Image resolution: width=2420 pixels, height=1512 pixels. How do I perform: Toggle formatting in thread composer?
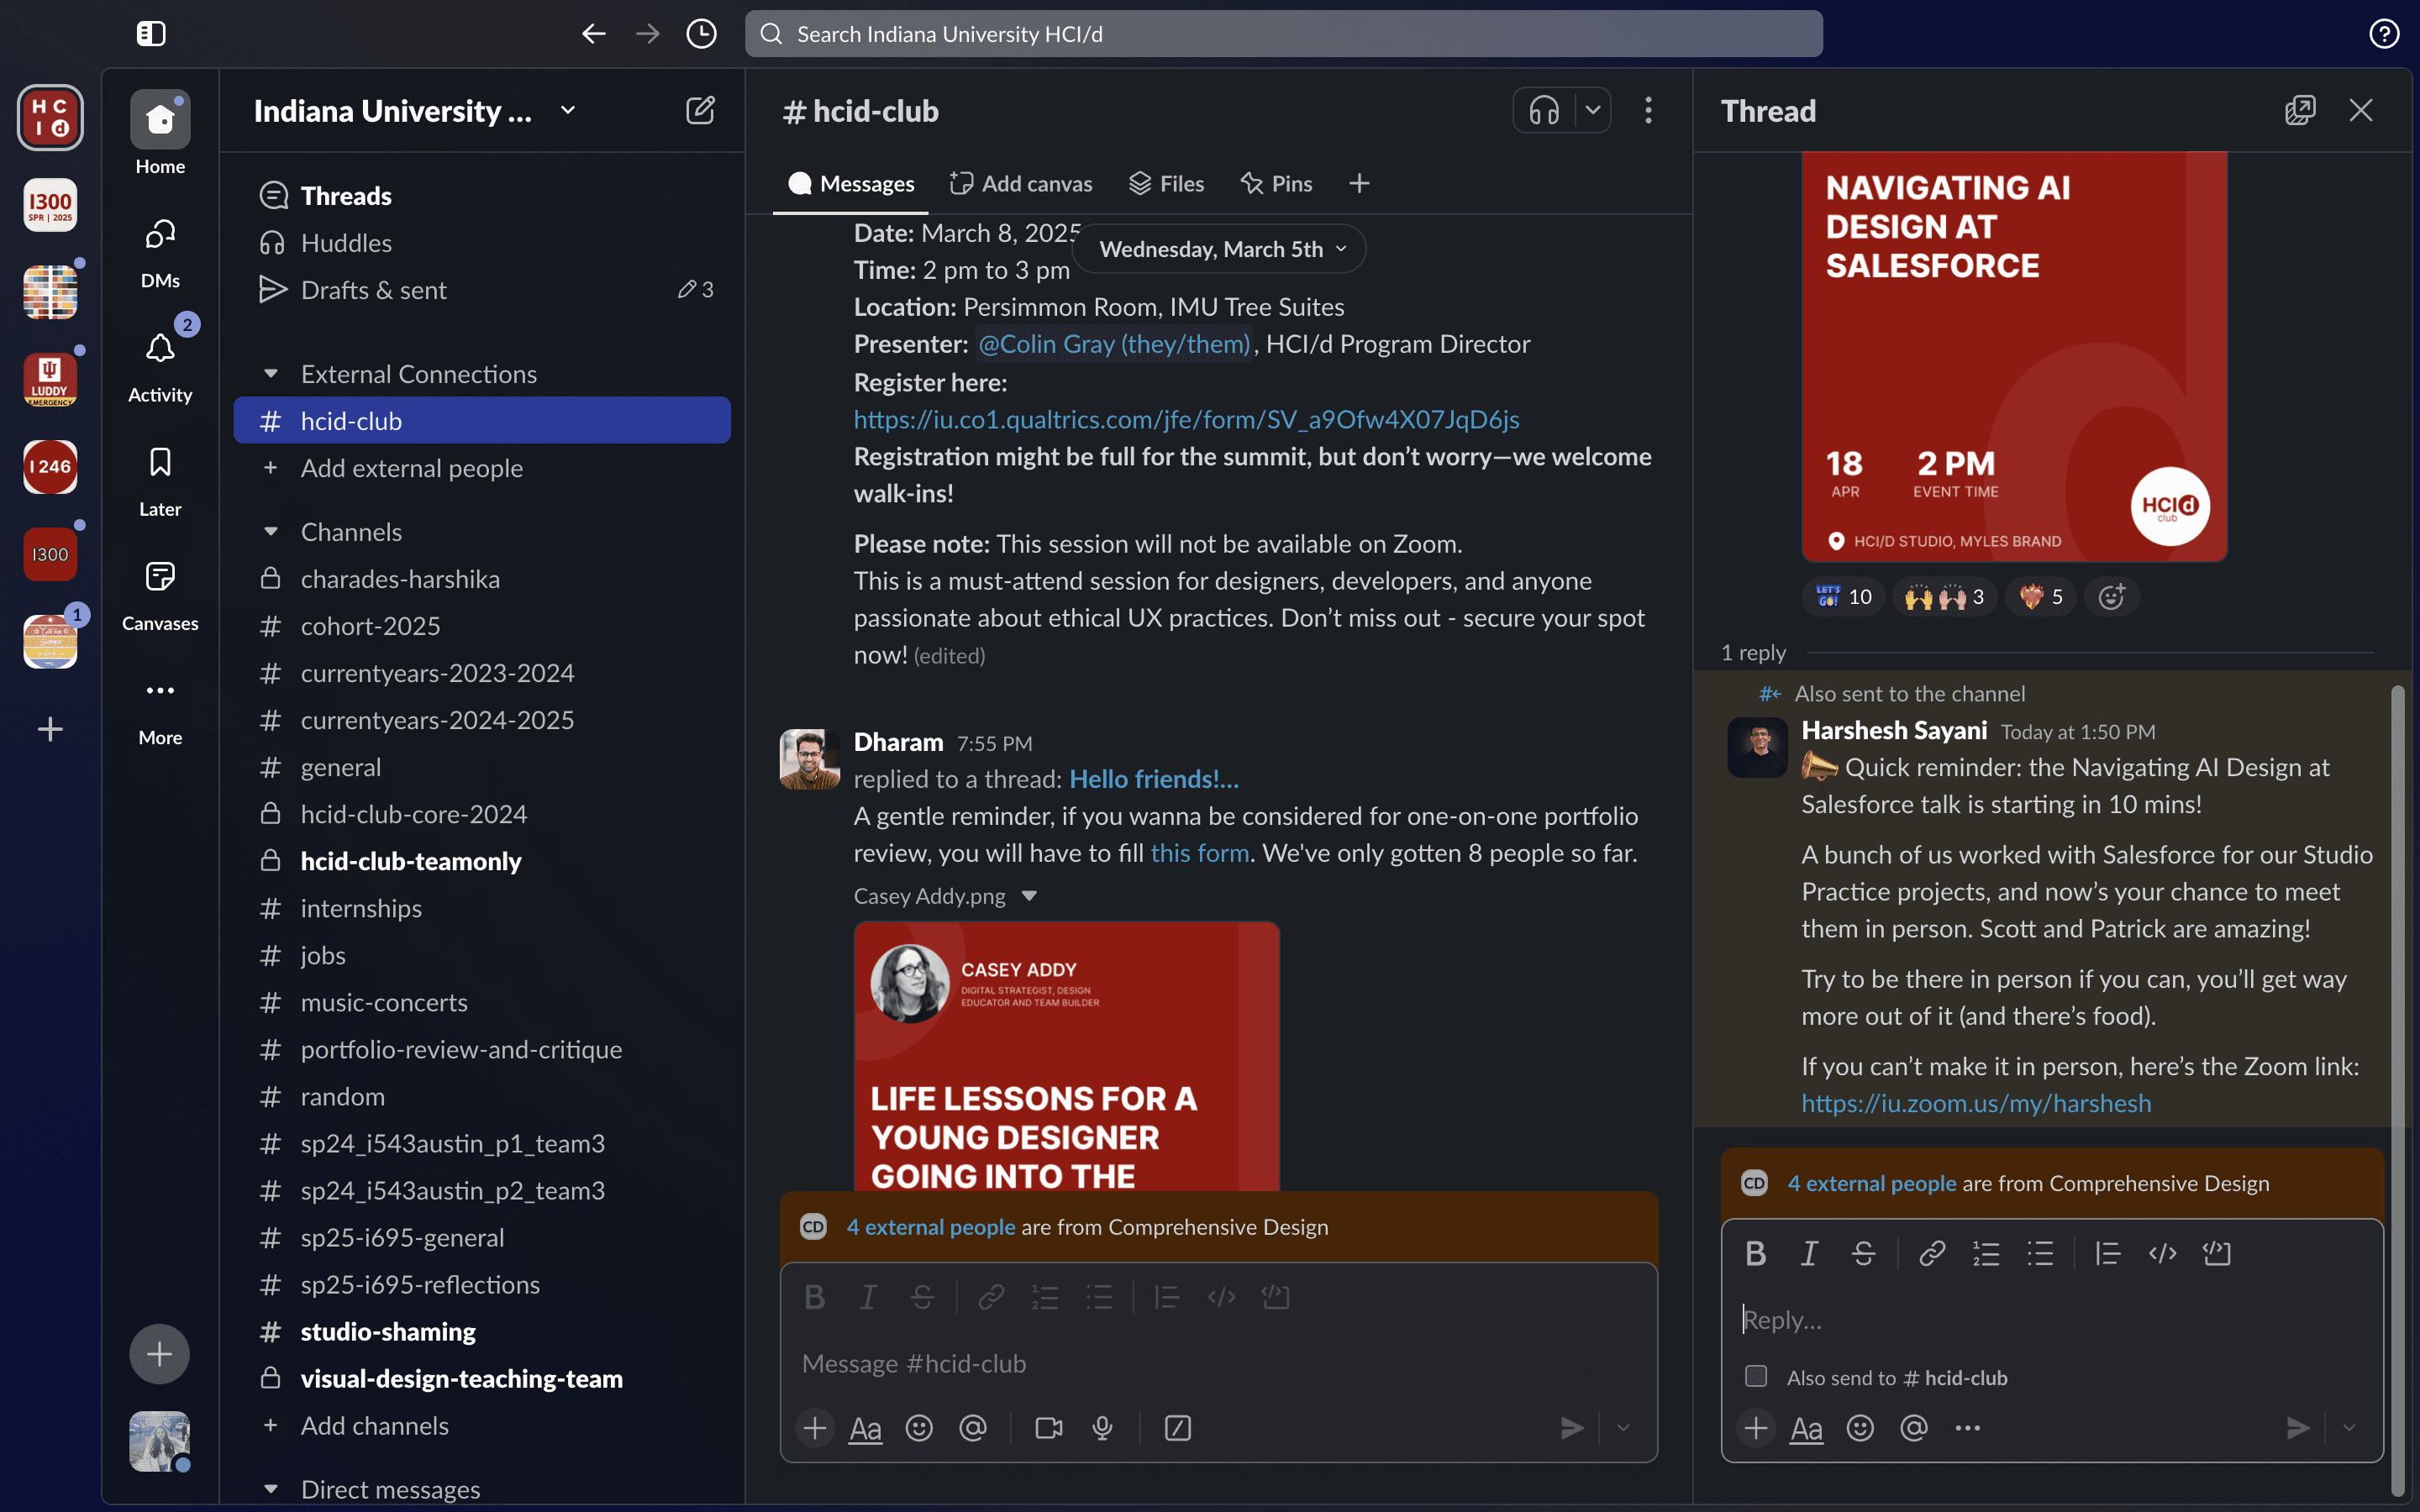1806,1428
